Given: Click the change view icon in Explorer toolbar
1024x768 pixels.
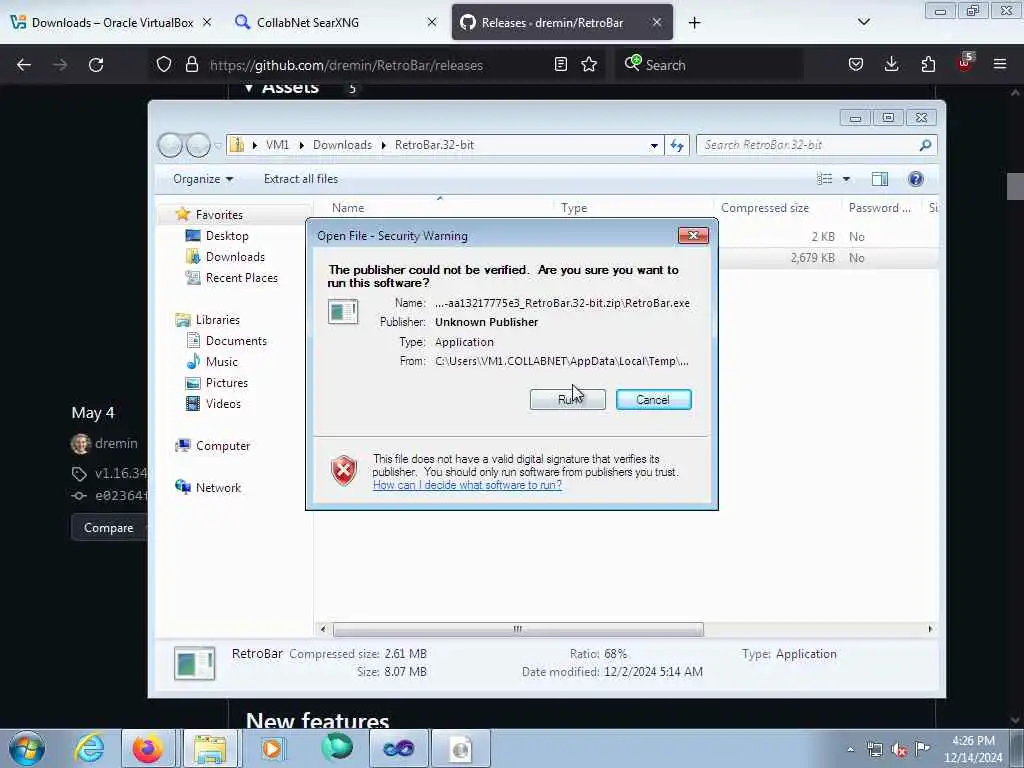Looking at the screenshot, I should pyautogui.click(x=825, y=179).
